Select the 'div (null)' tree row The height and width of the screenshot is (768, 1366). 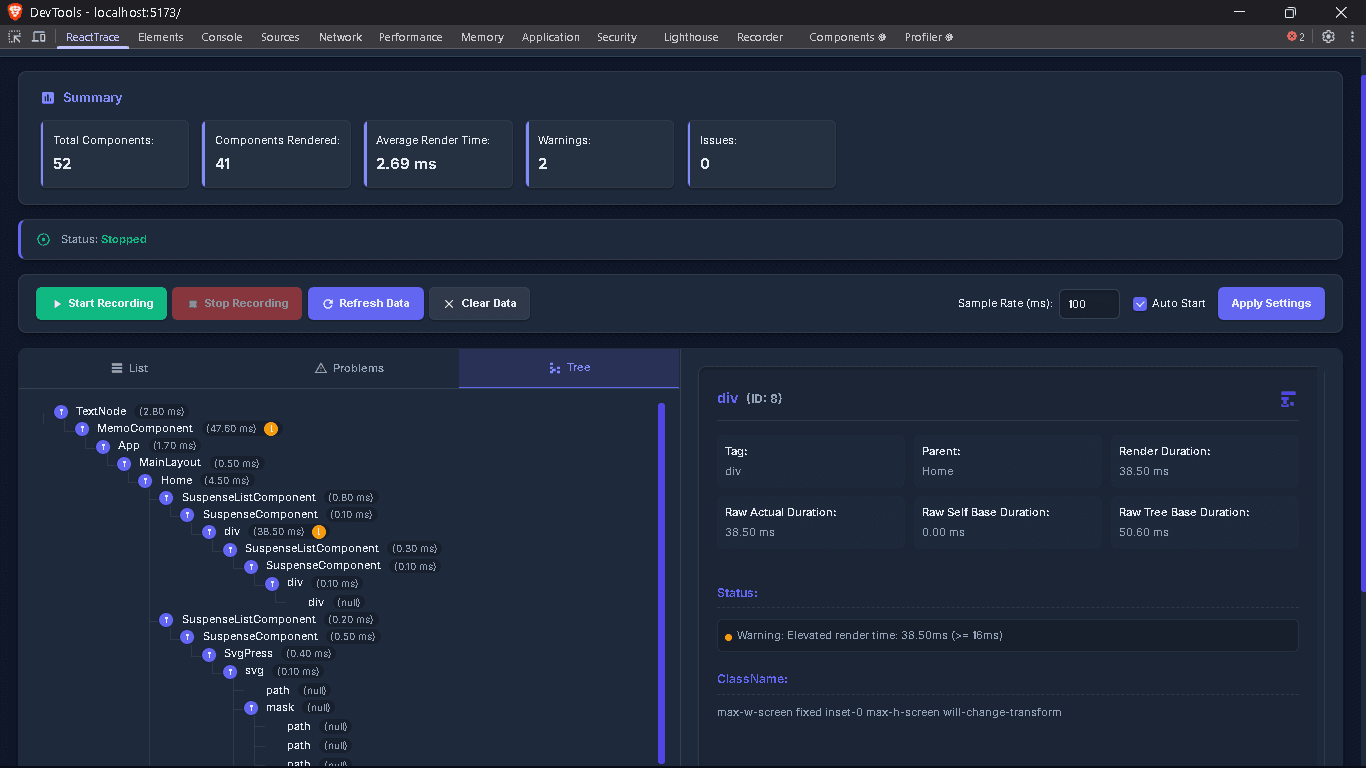tap(334, 603)
